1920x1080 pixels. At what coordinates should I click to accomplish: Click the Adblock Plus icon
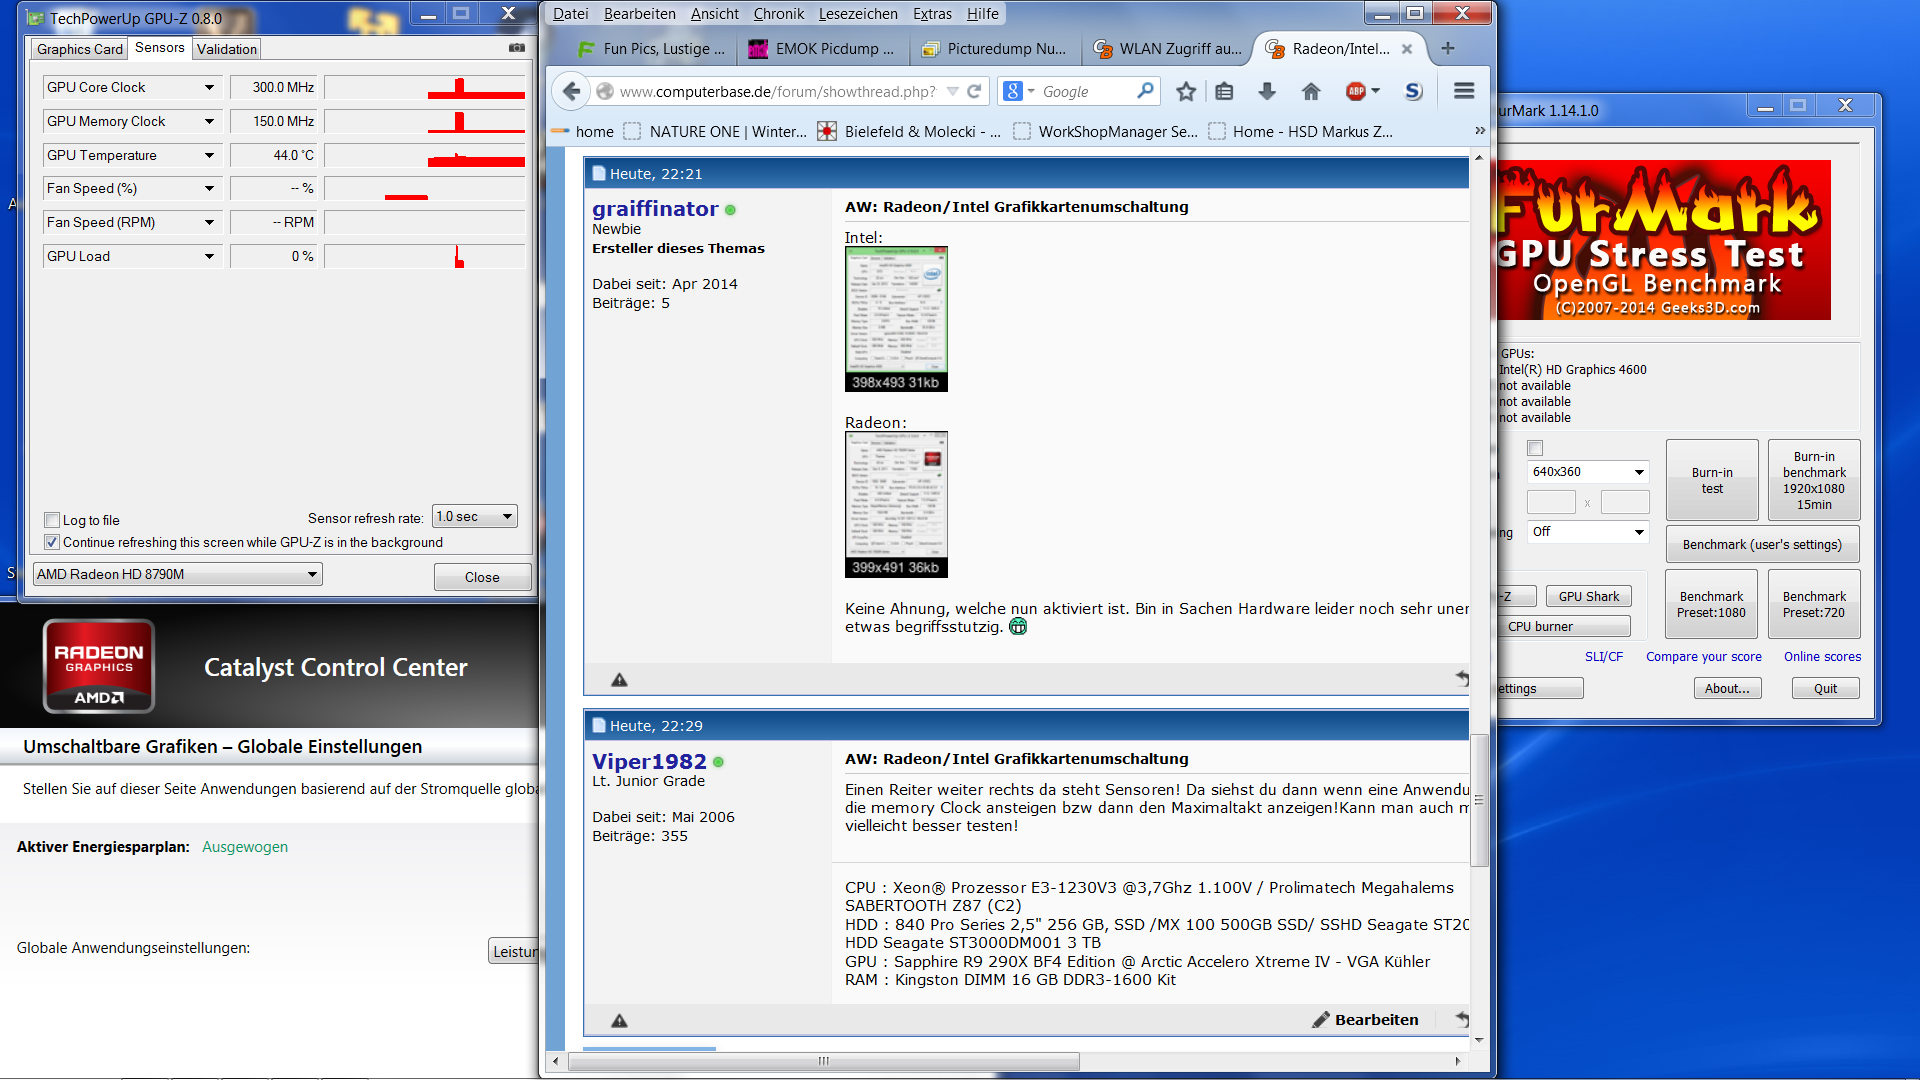coord(1356,91)
